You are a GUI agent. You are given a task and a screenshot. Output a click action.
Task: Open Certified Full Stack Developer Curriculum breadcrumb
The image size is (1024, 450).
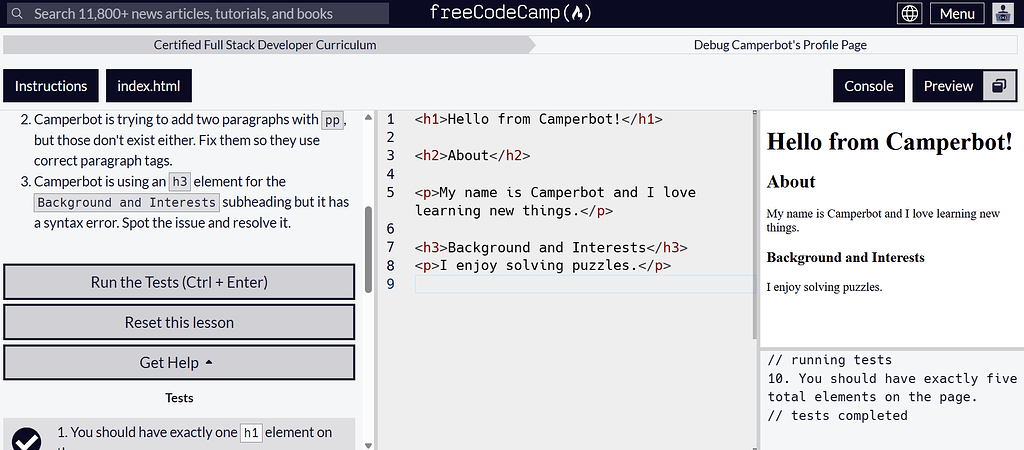click(265, 45)
